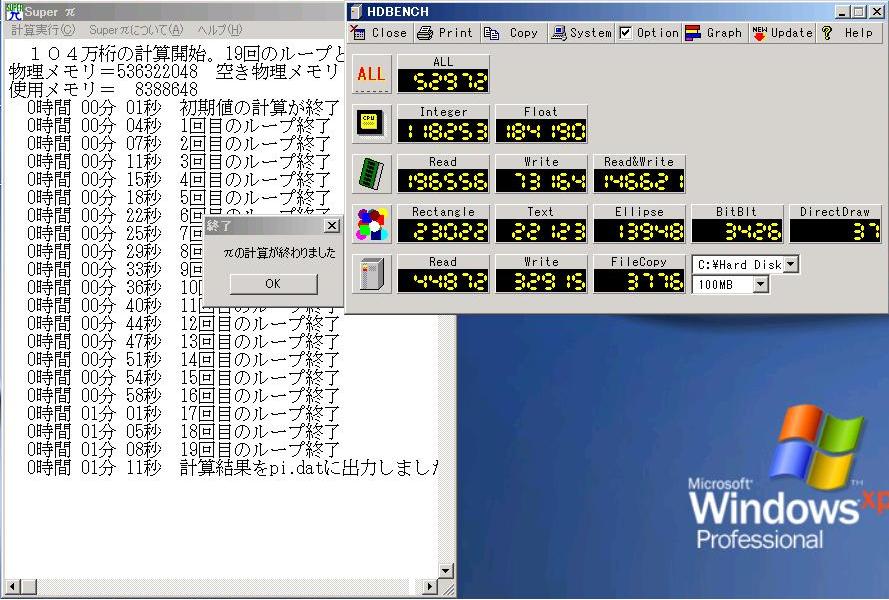Click the 計算結果をpi.datに出力しました line
Viewport: 889px width, 600px height.
[x=232, y=468]
